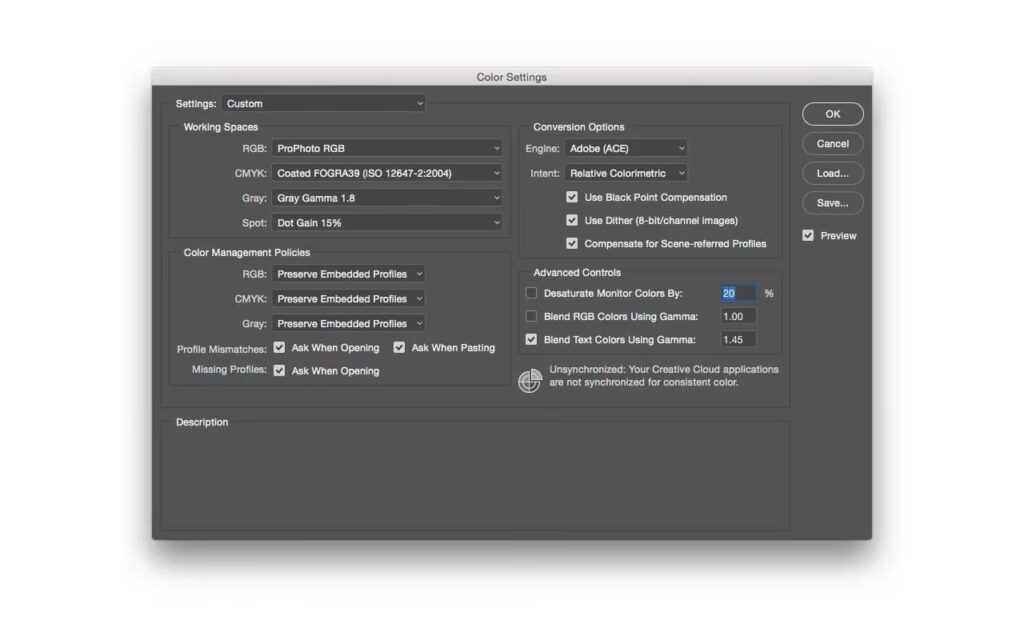Image resolution: width=1024 pixels, height=640 pixels.
Task: Click the Blend Text Colors gamma field
Action: [738, 340]
